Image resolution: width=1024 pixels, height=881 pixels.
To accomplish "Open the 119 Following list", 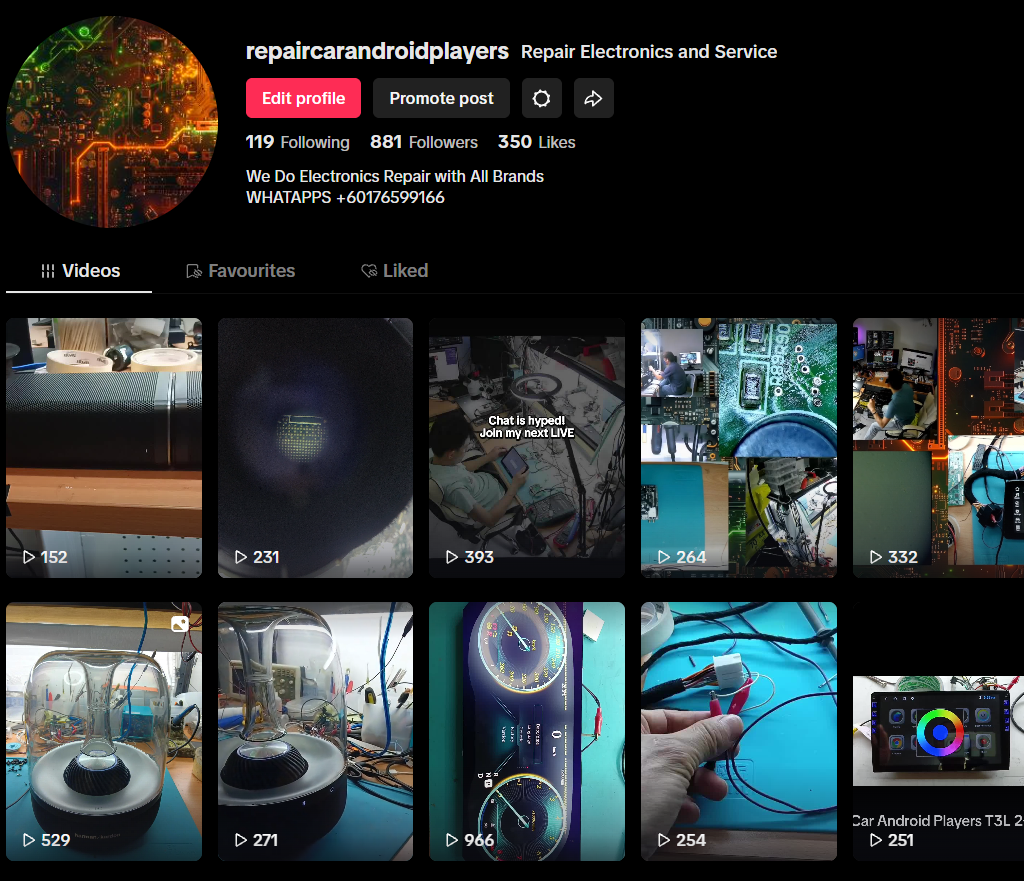I will [x=297, y=142].
